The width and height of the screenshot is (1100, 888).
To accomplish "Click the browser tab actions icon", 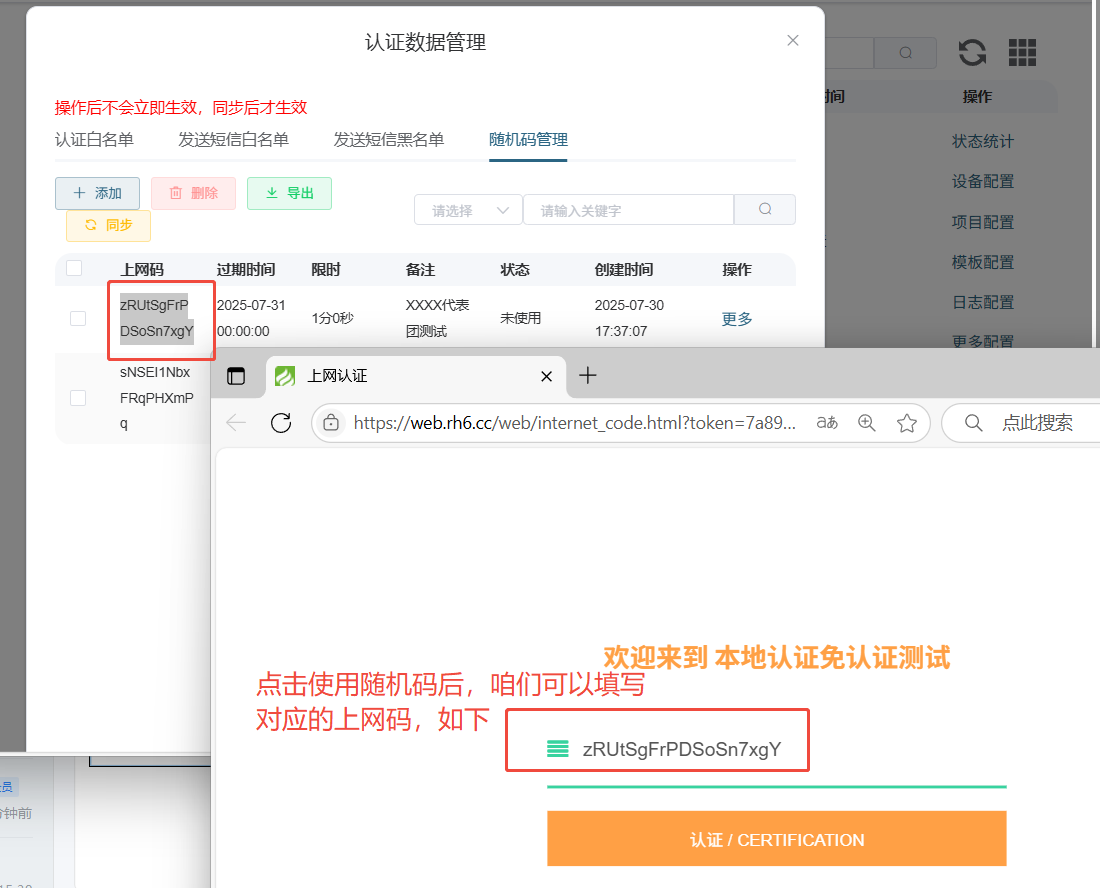I will point(236,376).
